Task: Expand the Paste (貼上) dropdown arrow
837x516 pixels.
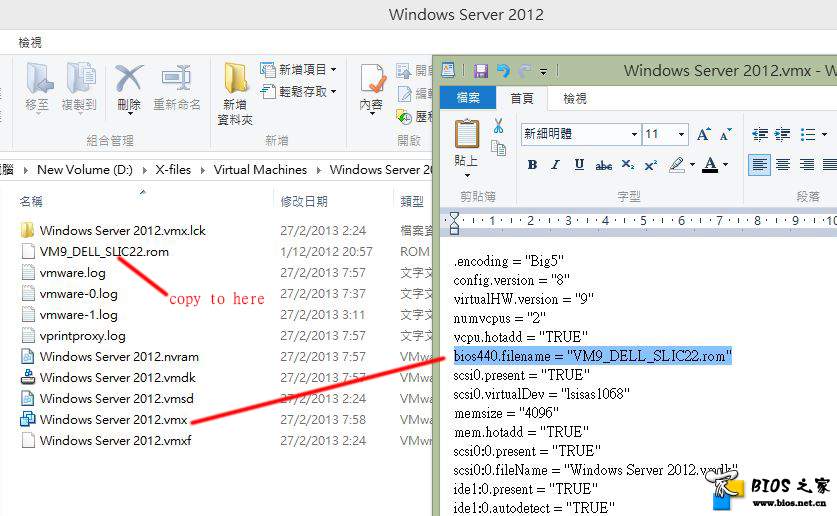Action: click(467, 176)
